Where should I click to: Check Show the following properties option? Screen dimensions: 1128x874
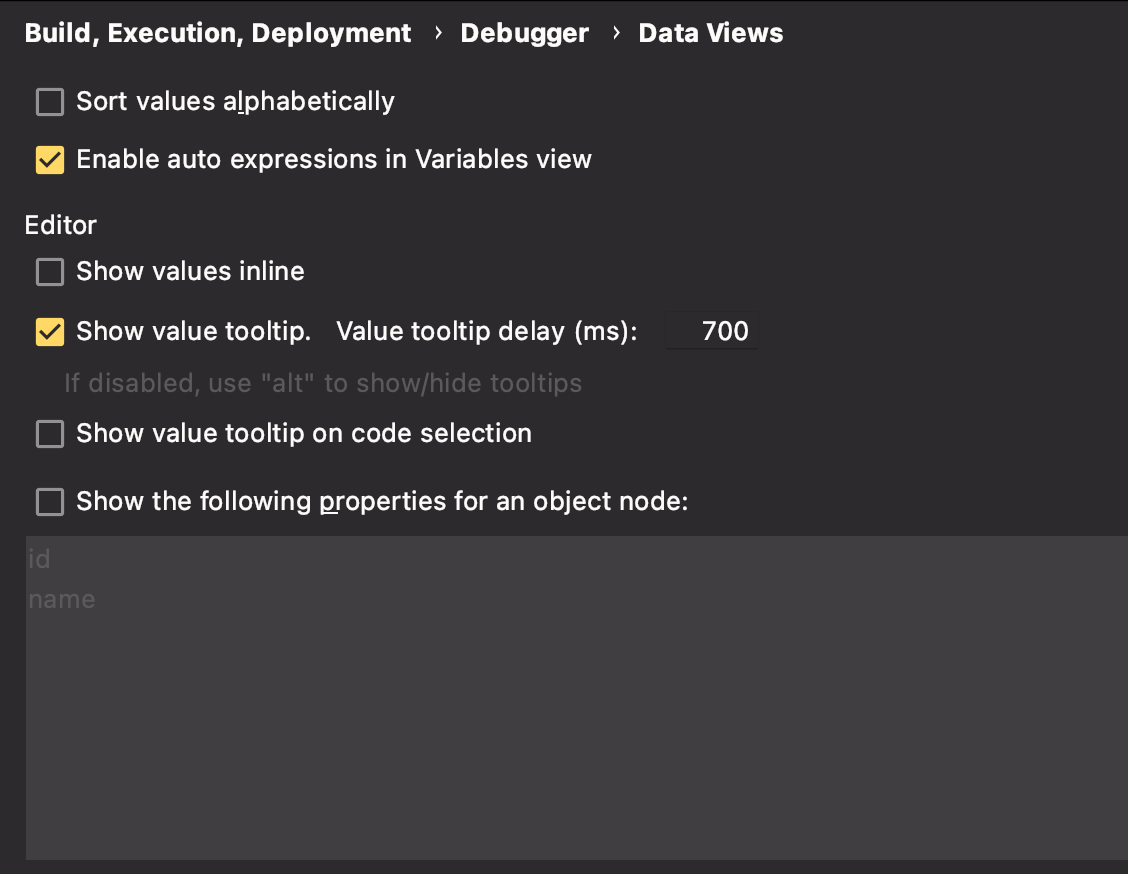click(50, 501)
